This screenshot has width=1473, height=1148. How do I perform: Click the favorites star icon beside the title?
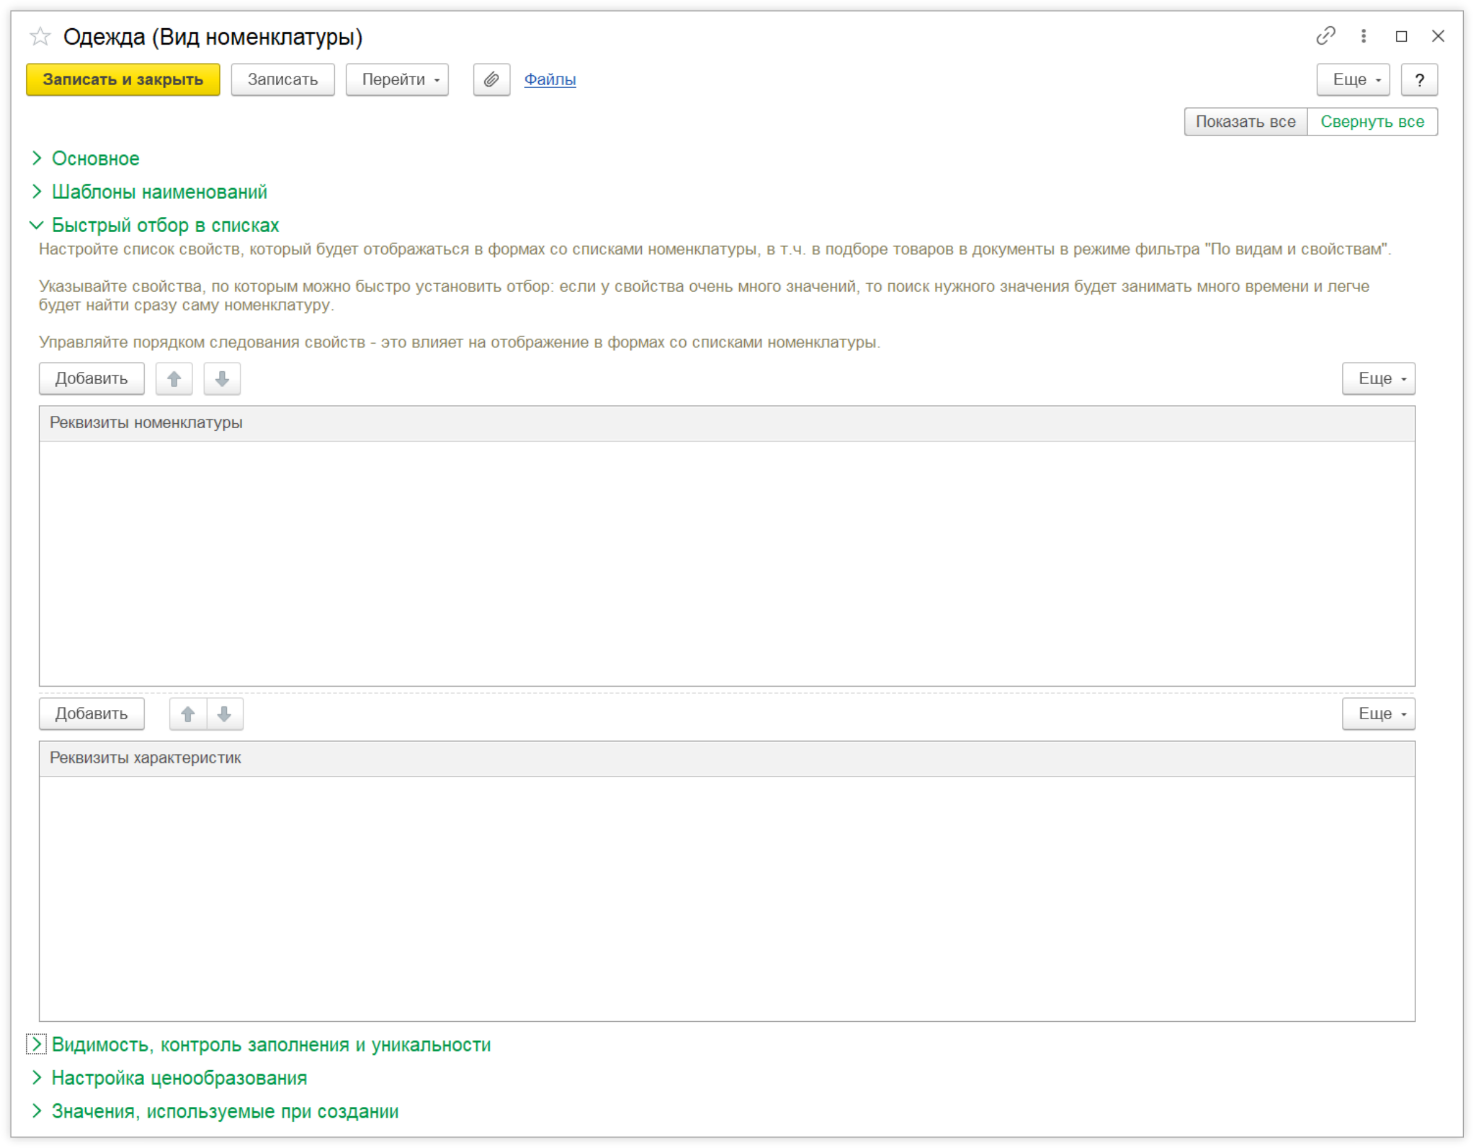(40, 37)
